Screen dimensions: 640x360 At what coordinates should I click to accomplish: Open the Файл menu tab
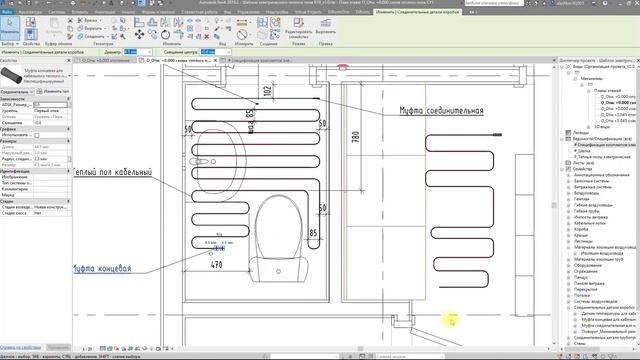click(x=7, y=12)
